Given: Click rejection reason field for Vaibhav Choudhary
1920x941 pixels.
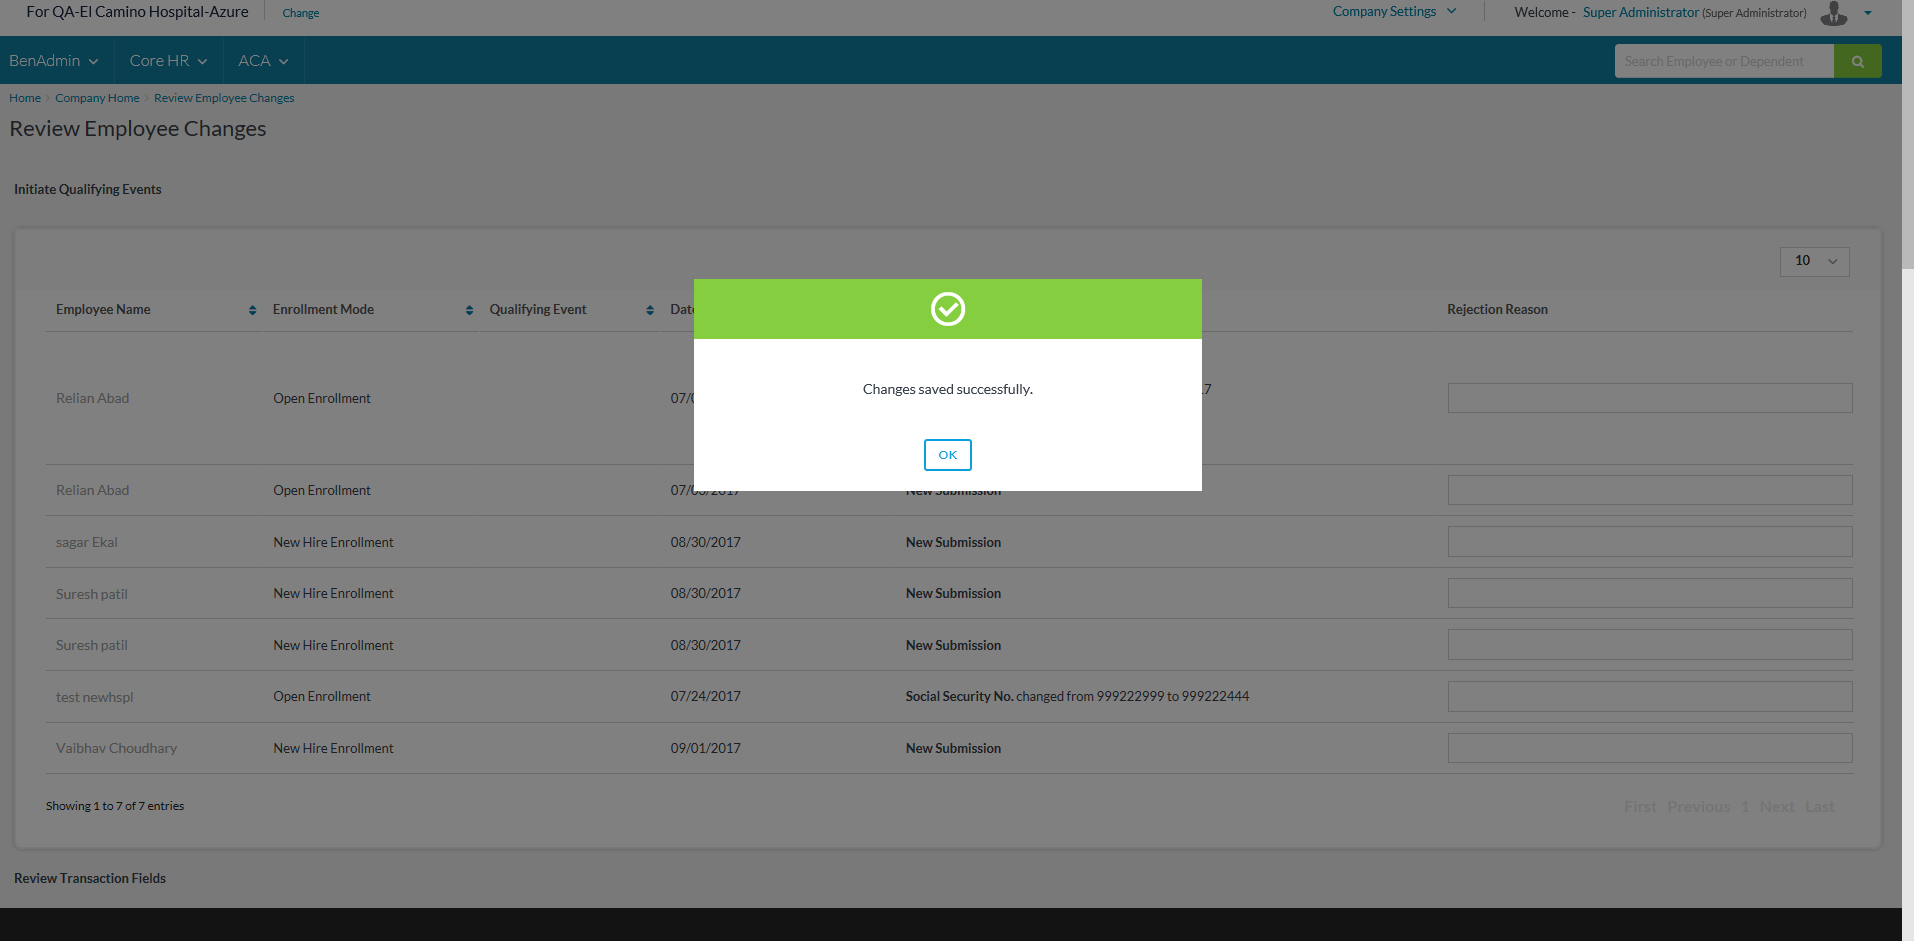Looking at the screenshot, I should pyautogui.click(x=1649, y=748).
